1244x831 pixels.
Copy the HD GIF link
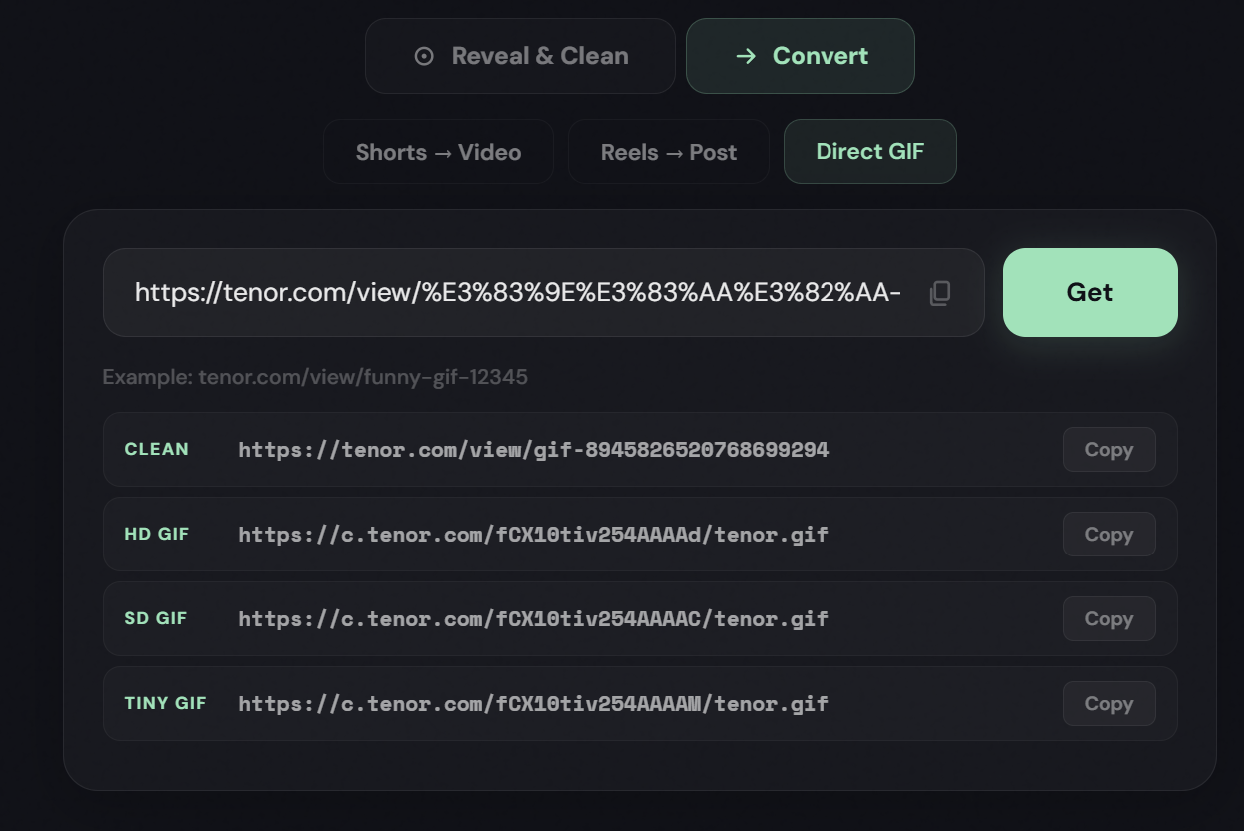(x=1108, y=534)
